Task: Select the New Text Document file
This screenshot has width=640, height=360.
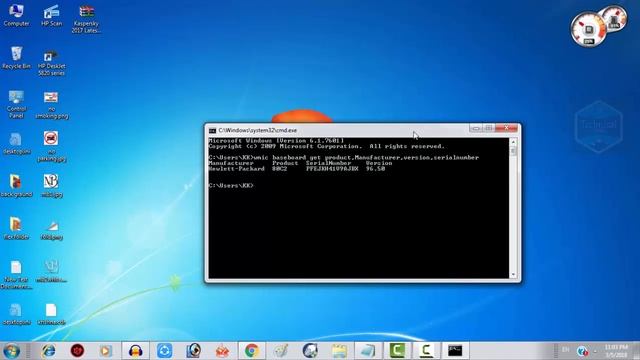Action: coord(16,275)
